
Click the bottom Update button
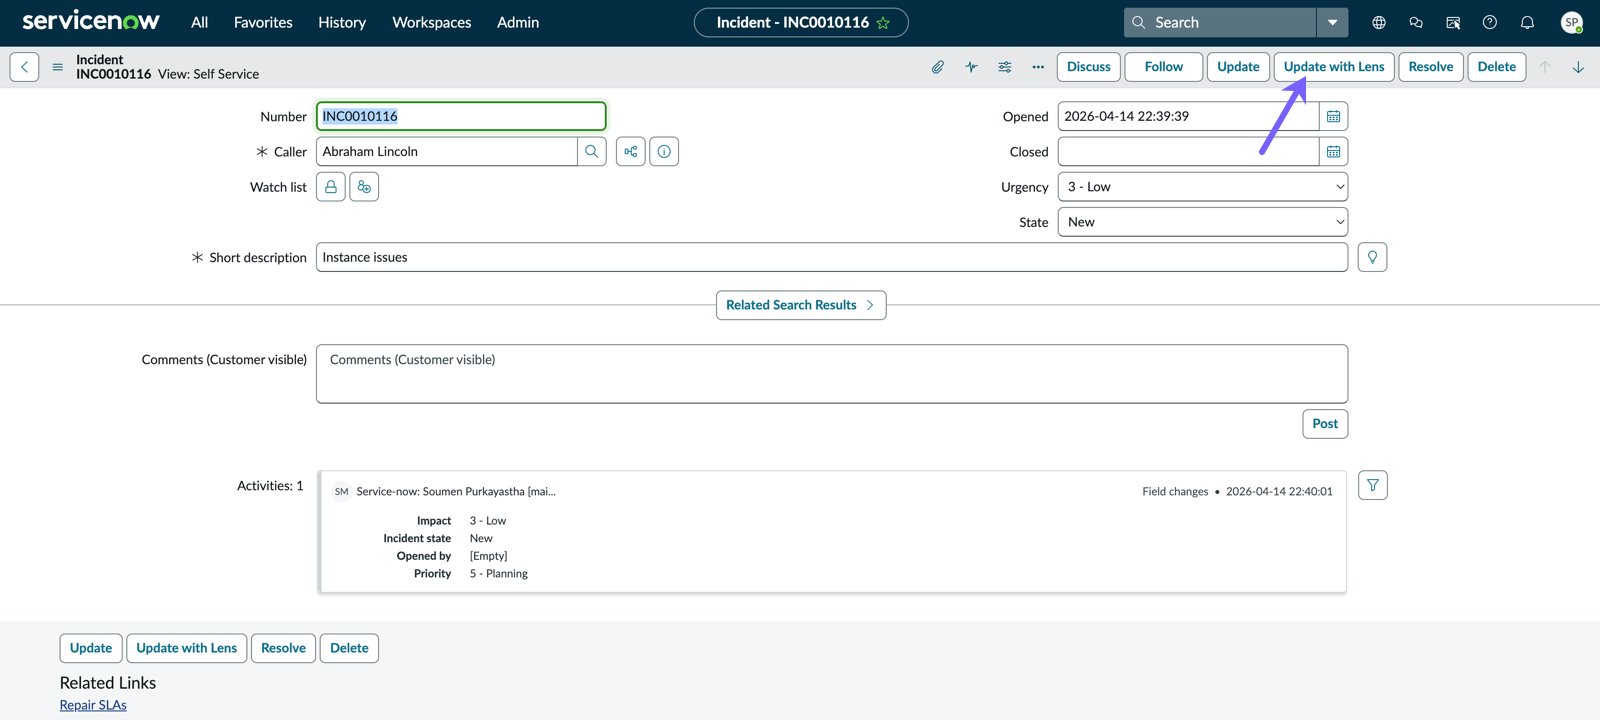(91, 648)
